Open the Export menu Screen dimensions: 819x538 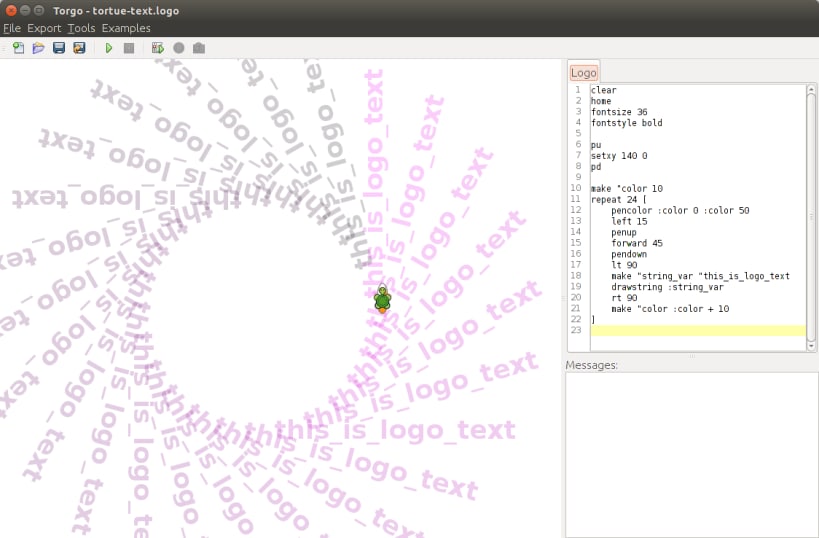pyautogui.click(x=44, y=28)
